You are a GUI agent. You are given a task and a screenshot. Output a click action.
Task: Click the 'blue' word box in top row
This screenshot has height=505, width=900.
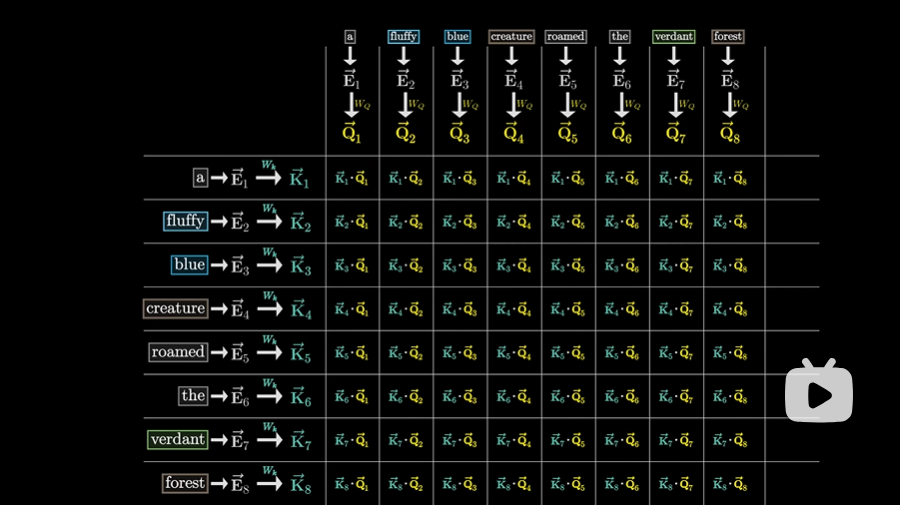pos(458,37)
